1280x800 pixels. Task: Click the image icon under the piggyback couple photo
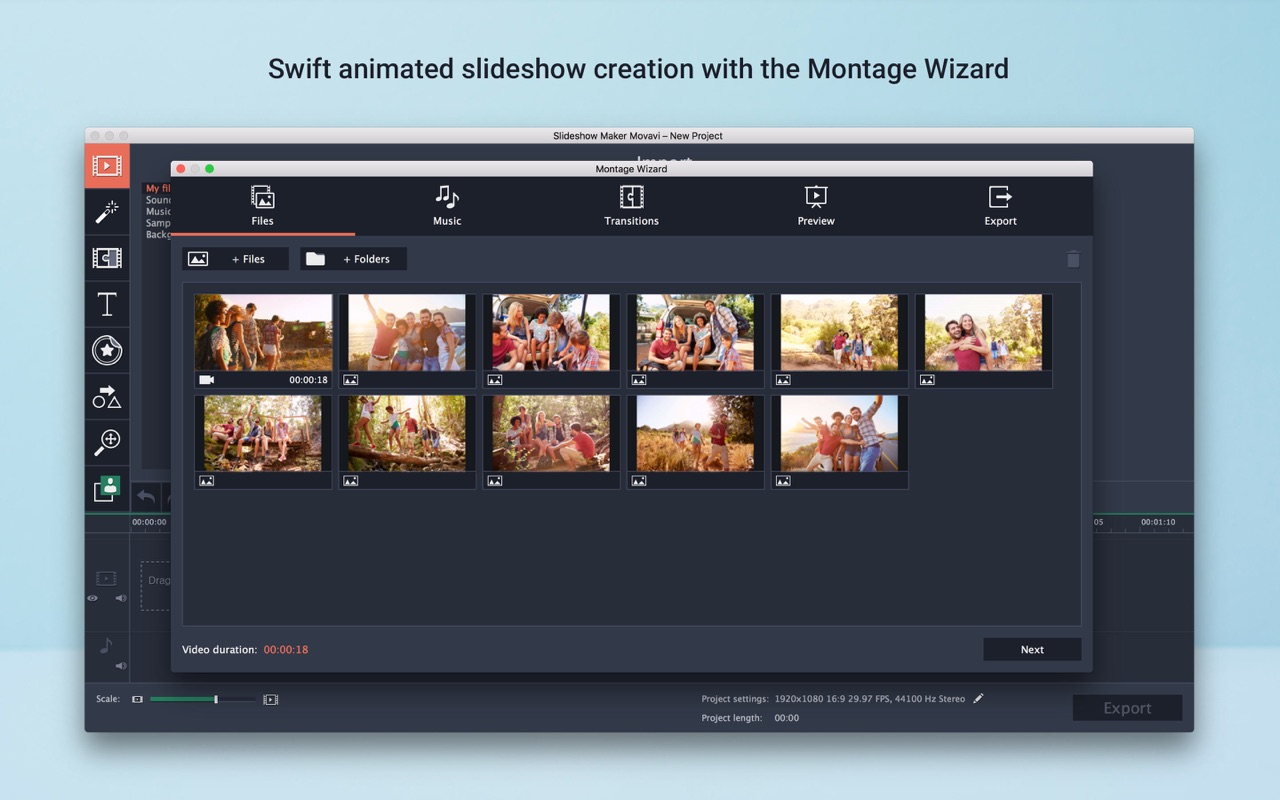click(x=927, y=380)
